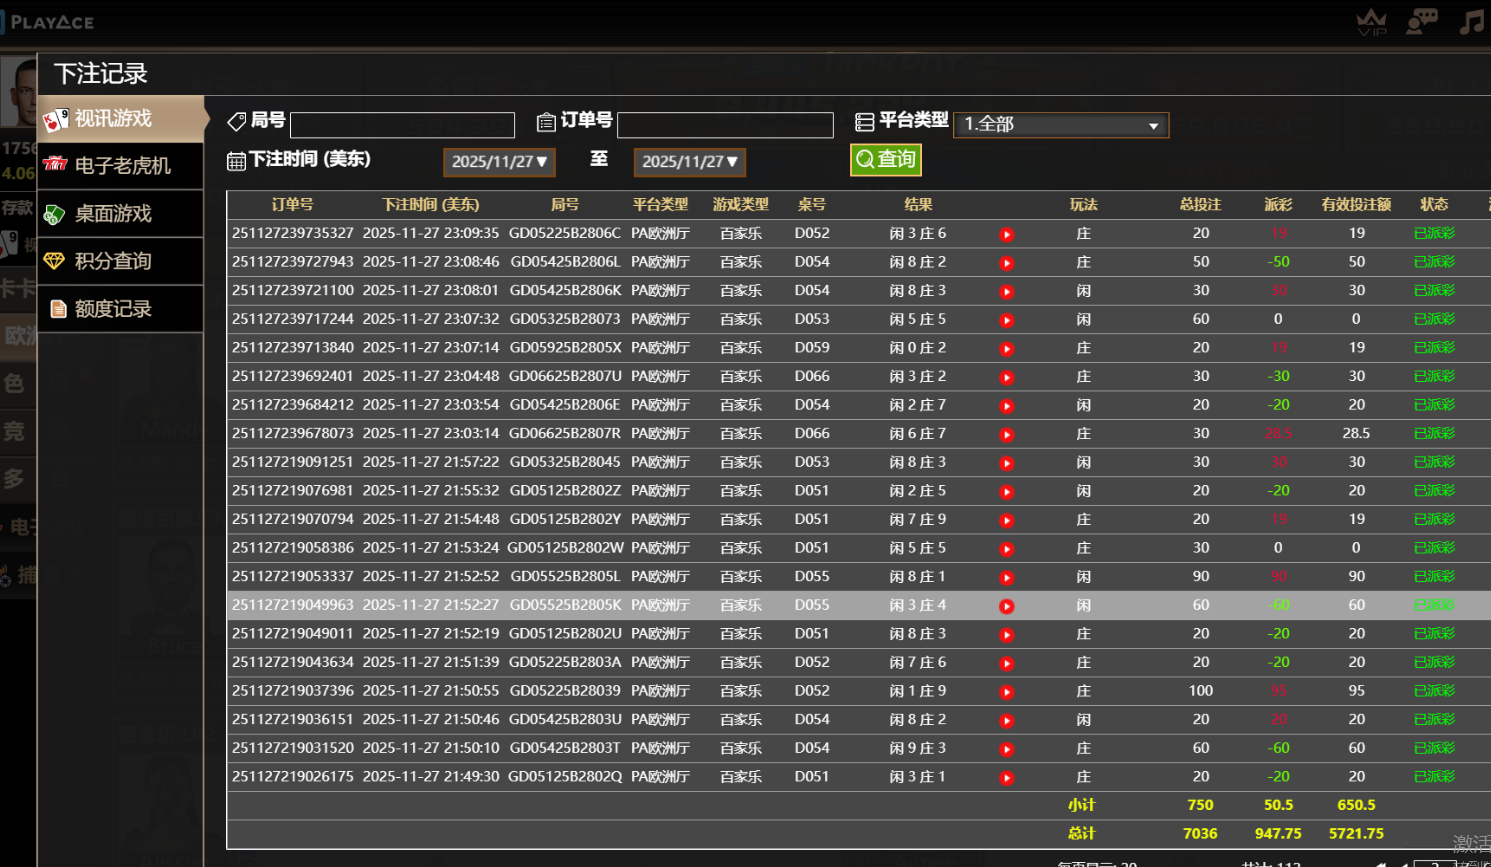Open 积分查询 section
1491x867 pixels.
[120, 261]
